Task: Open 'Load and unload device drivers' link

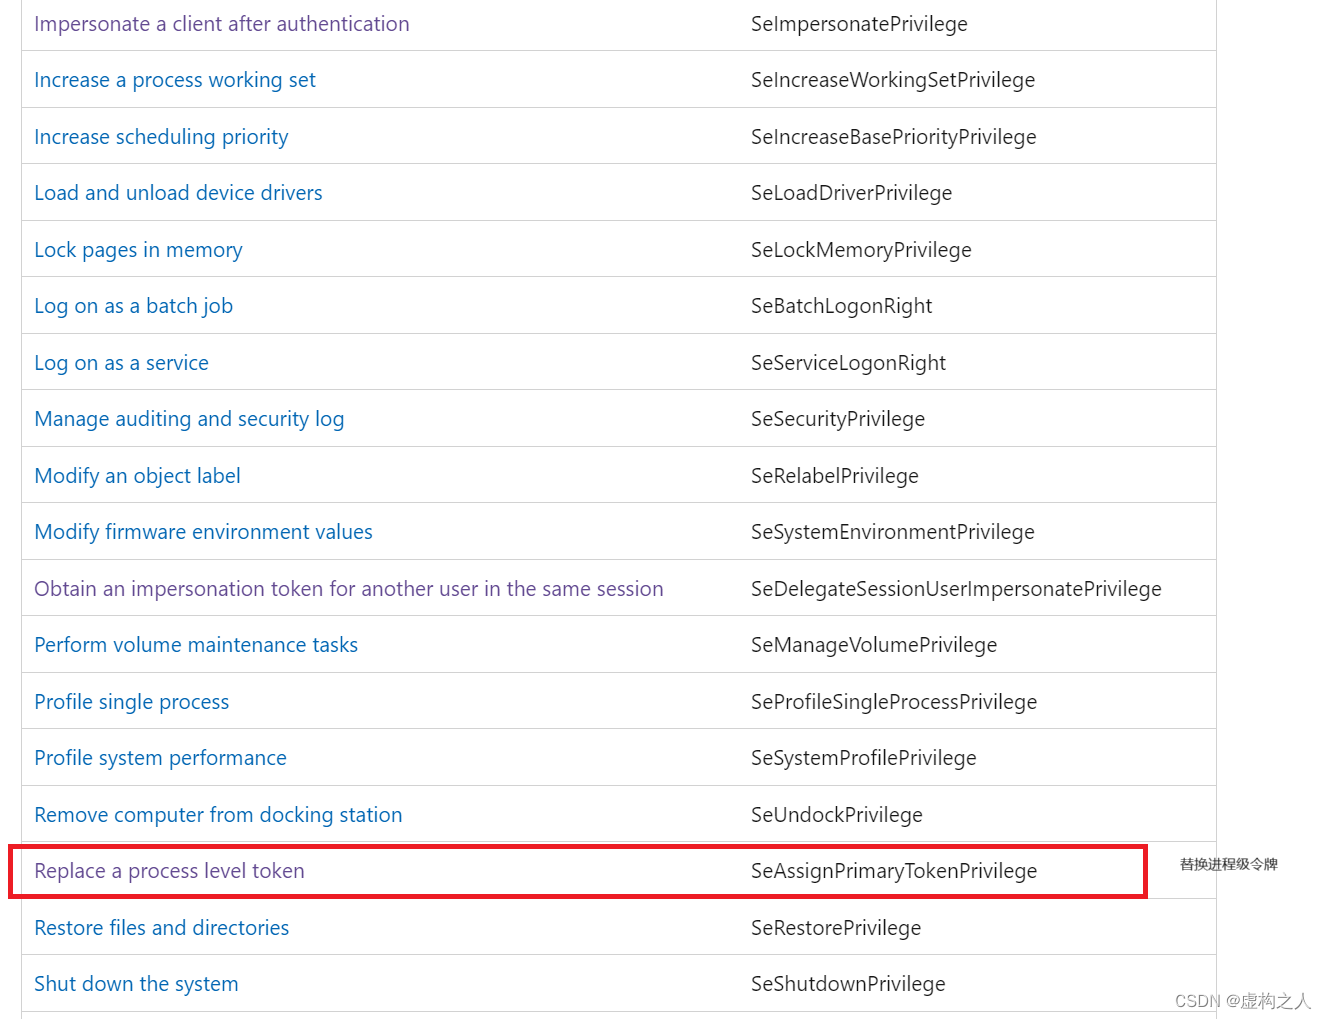Action: click(x=178, y=193)
